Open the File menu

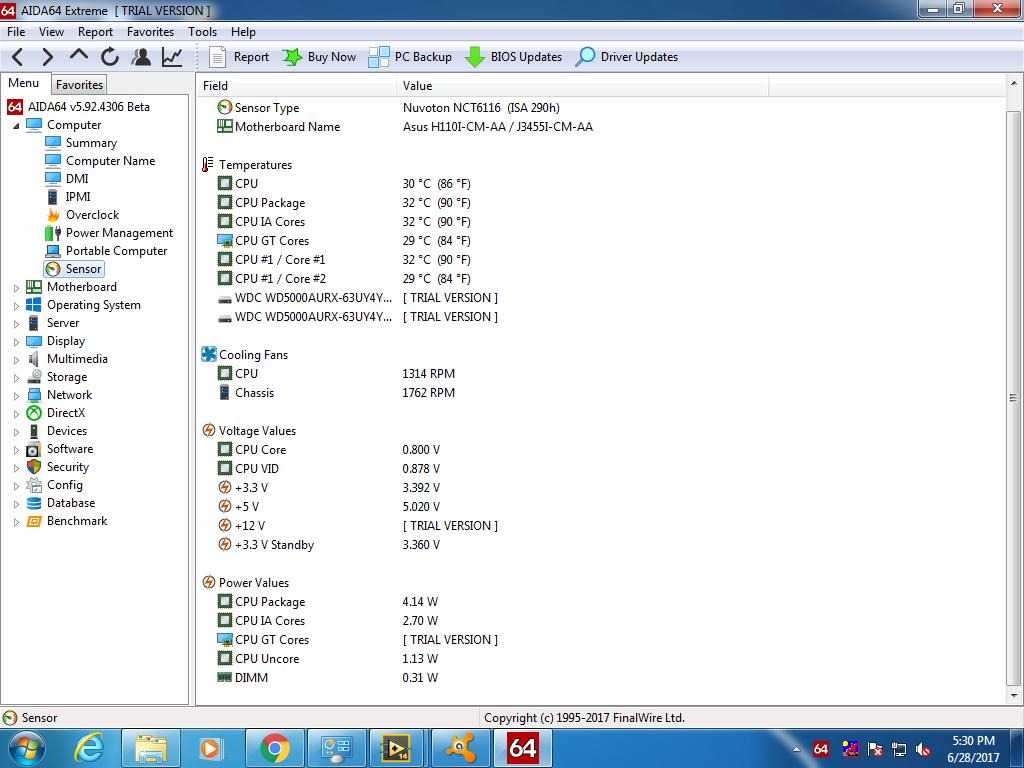coord(16,31)
